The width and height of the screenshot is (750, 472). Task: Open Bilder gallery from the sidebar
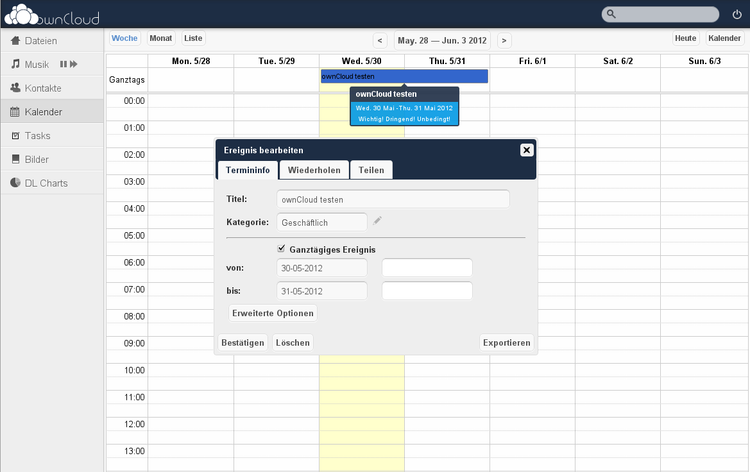(36, 159)
